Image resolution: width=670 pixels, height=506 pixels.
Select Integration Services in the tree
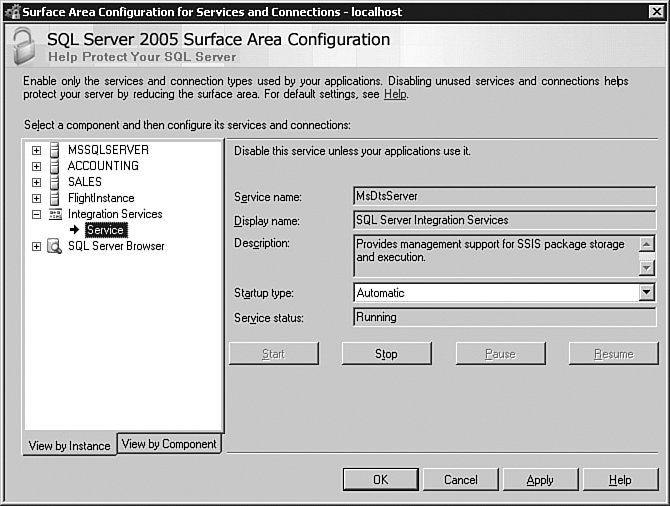tap(115, 214)
